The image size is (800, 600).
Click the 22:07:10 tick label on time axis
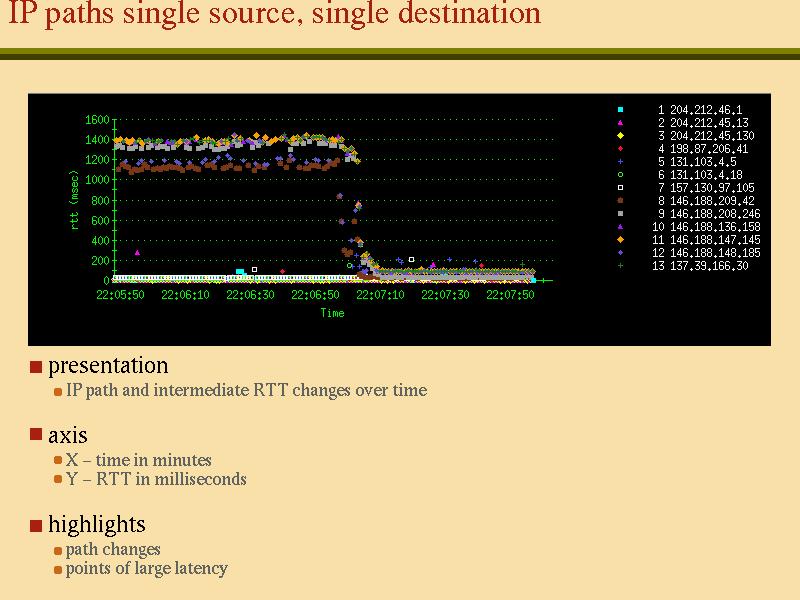tap(380, 295)
